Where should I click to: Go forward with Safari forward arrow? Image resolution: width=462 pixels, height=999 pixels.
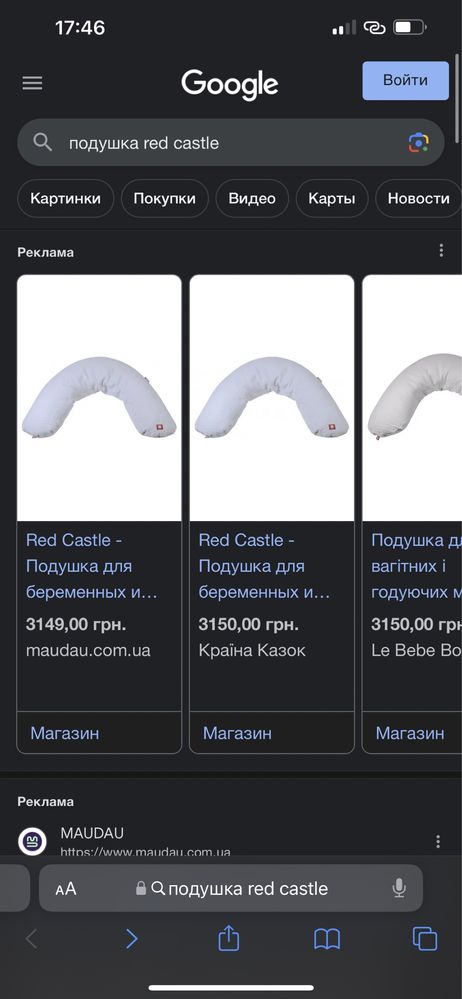point(131,938)
